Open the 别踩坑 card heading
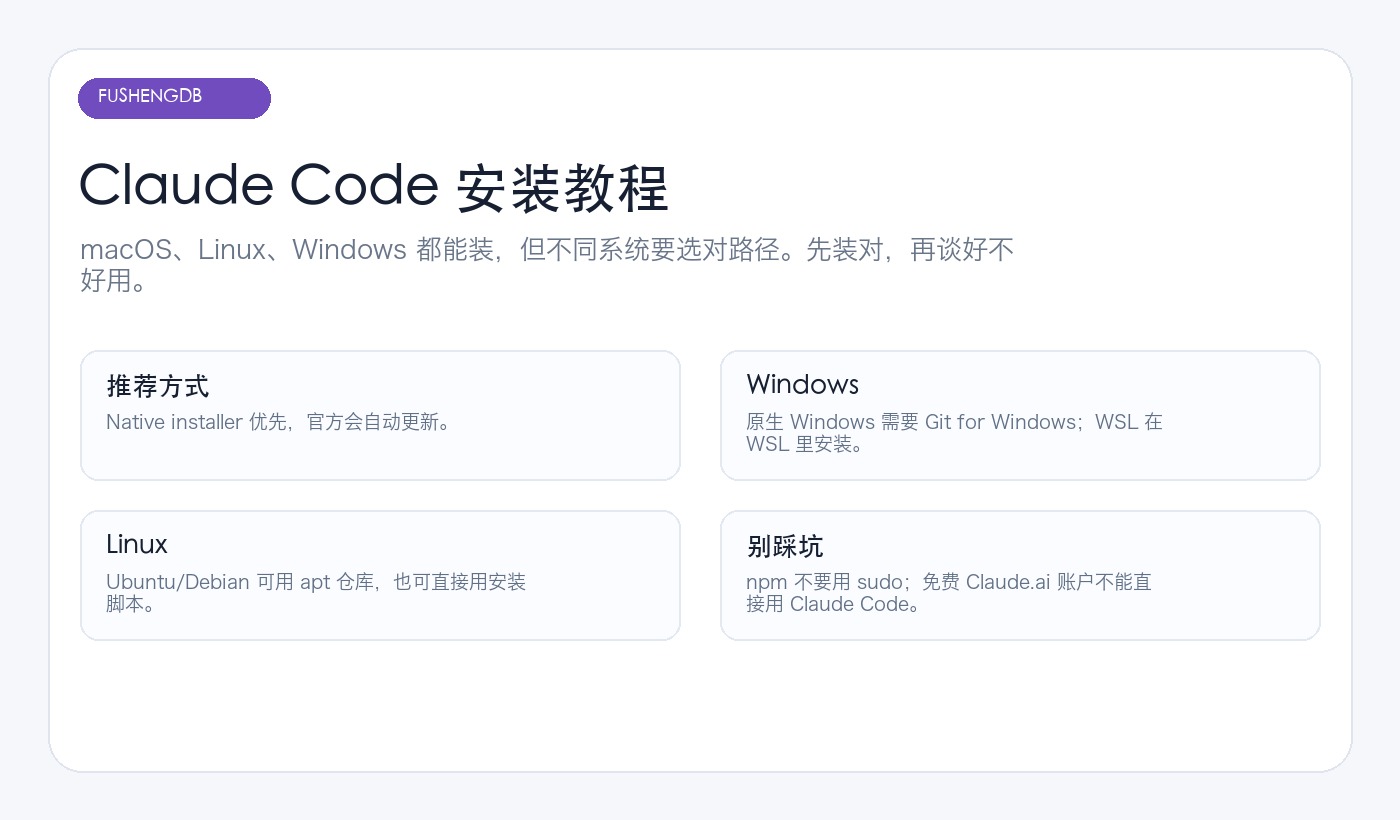The image size is (1400, 820). [x=785, y=546]
